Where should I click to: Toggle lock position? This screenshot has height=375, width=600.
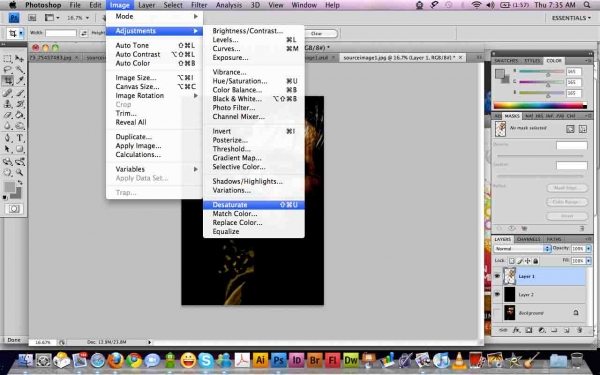528,261
